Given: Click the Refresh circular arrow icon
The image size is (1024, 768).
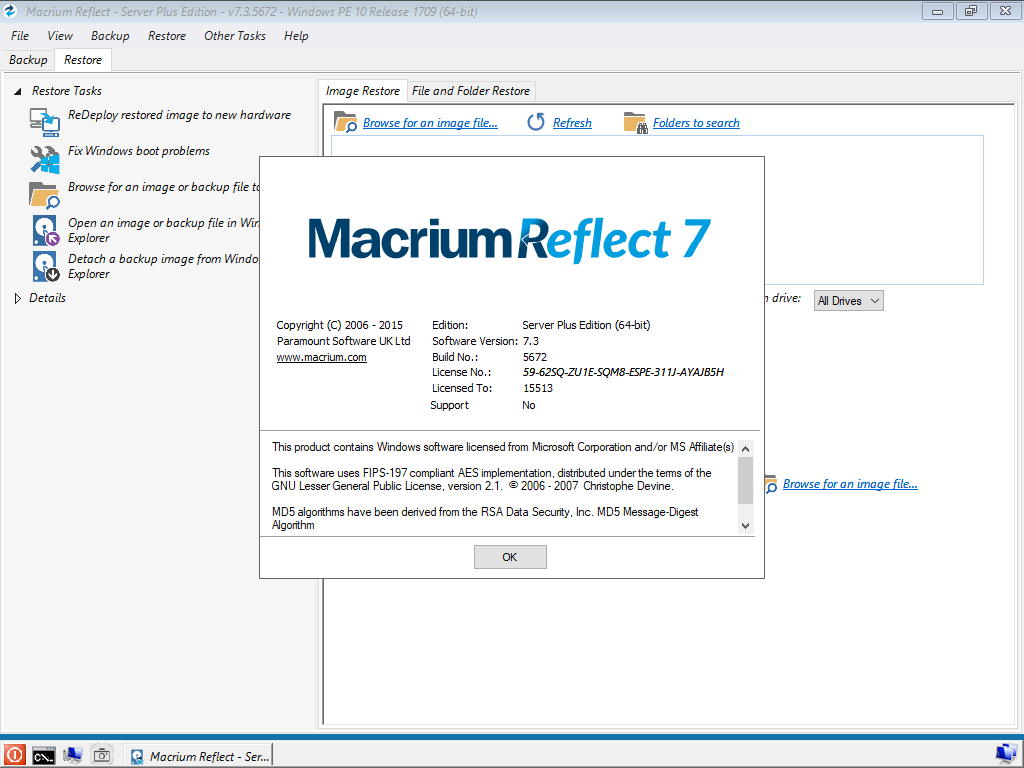Looking at the screenshot, I should [x=536, y=122].
